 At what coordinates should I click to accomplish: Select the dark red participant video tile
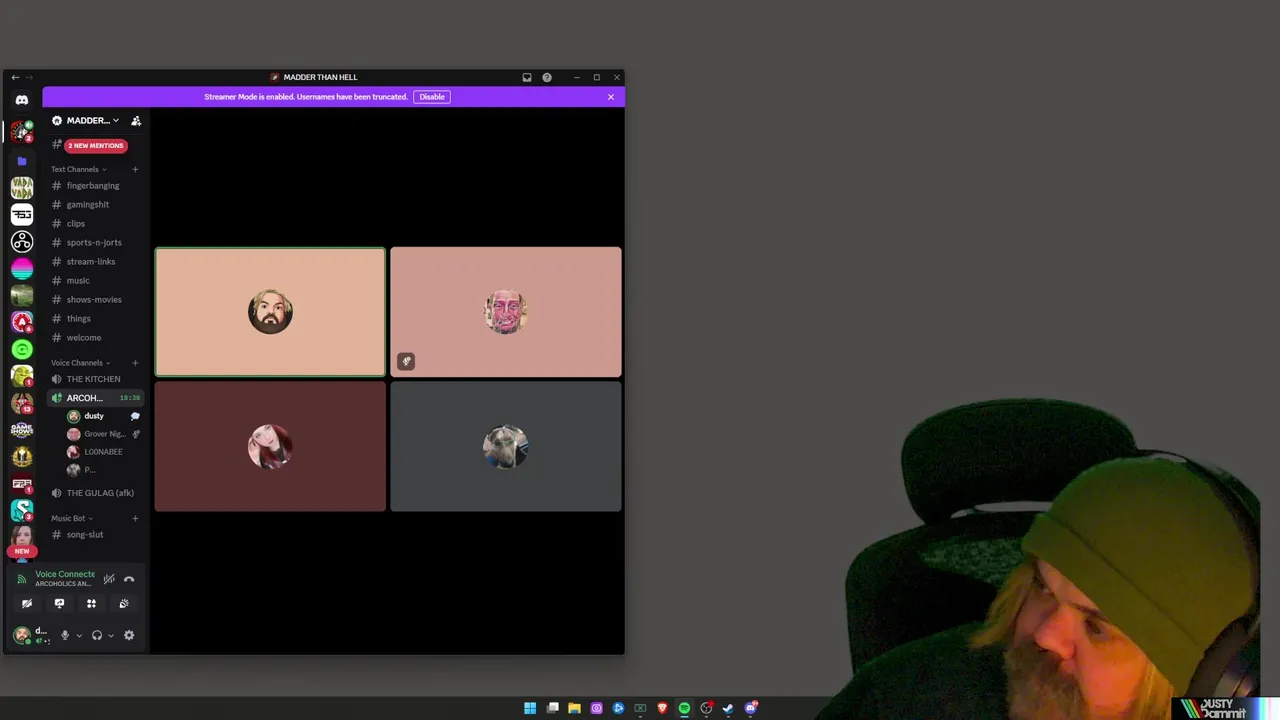tap(270, 447)
